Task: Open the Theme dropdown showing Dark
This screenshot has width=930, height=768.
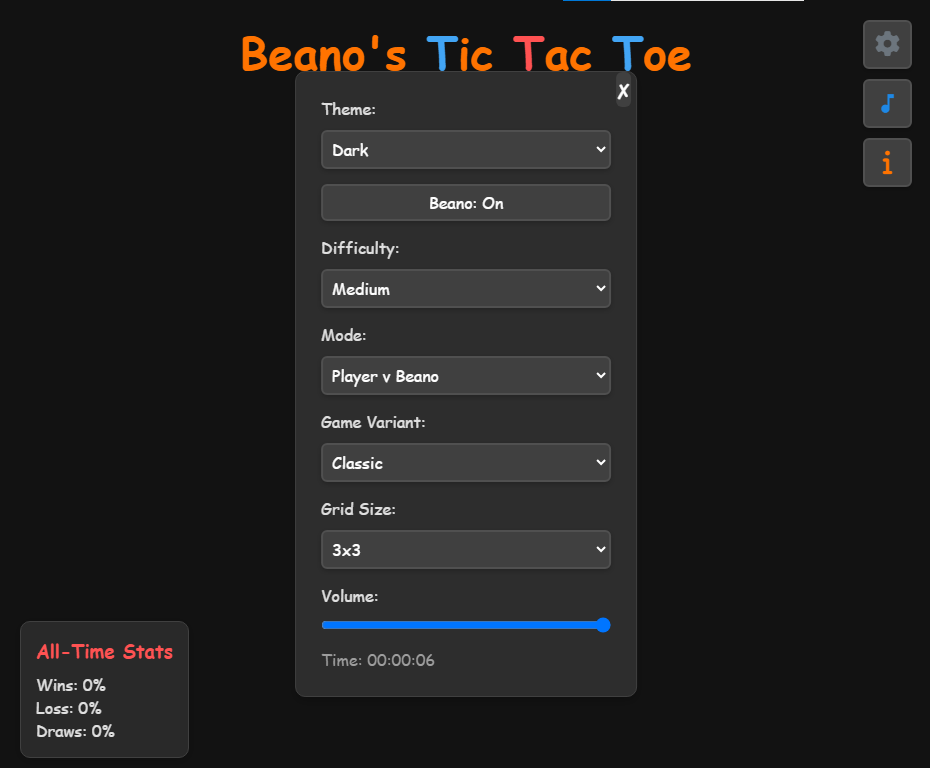Action: pyautogui.click(x=466, y=149)
